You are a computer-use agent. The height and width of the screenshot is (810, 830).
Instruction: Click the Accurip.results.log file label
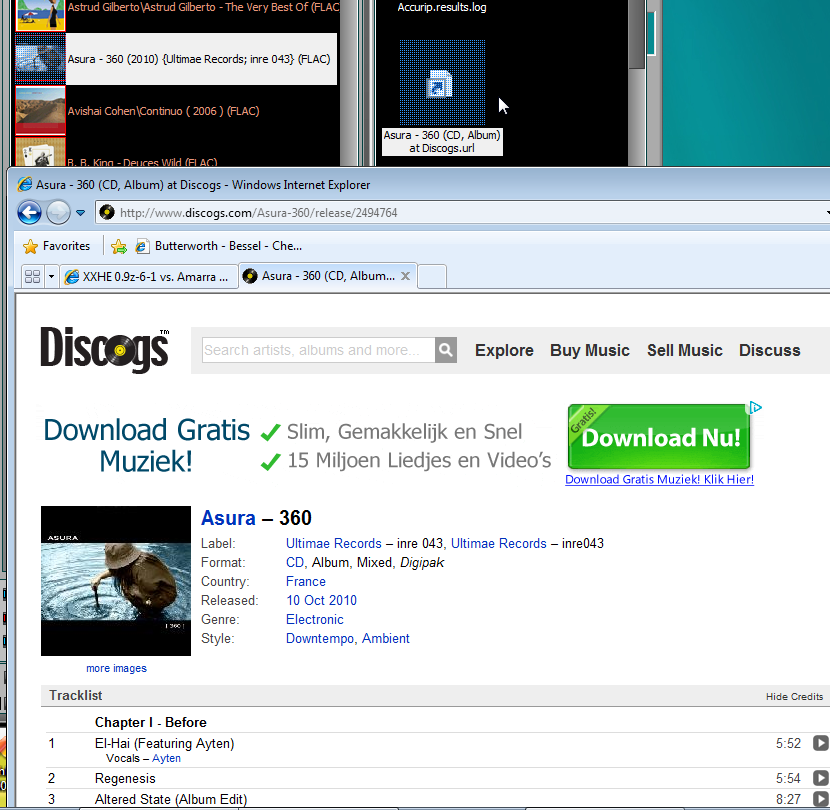tap(442, 7)
